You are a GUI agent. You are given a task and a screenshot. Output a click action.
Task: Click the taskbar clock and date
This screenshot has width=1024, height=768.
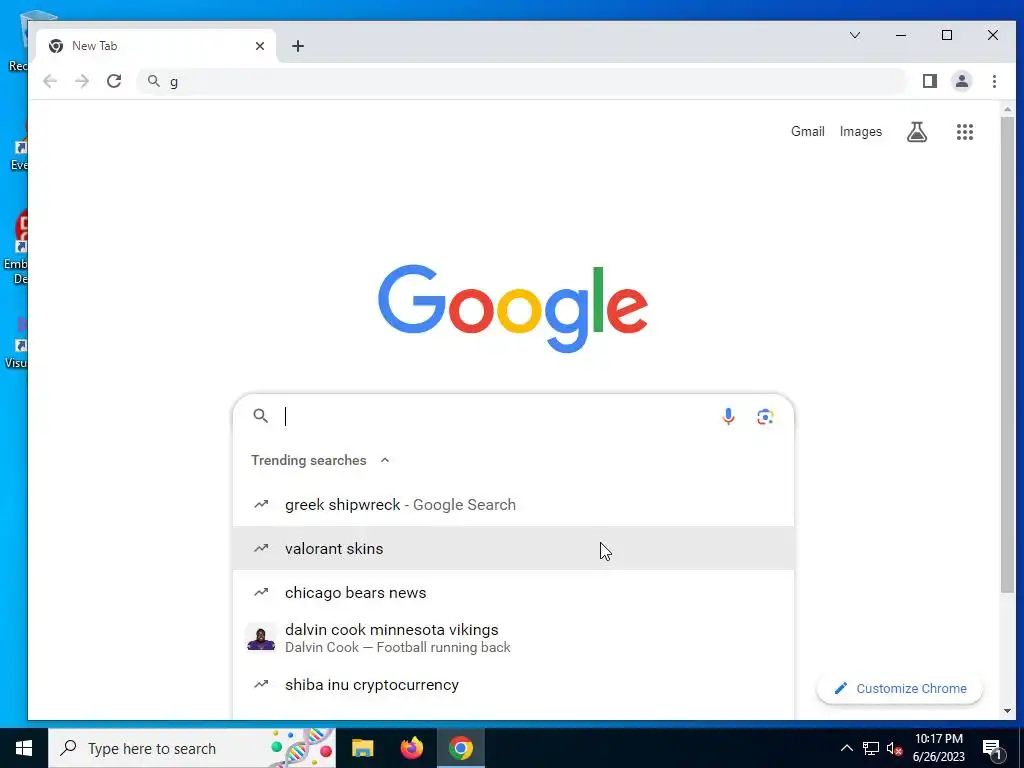click(939, 748)
